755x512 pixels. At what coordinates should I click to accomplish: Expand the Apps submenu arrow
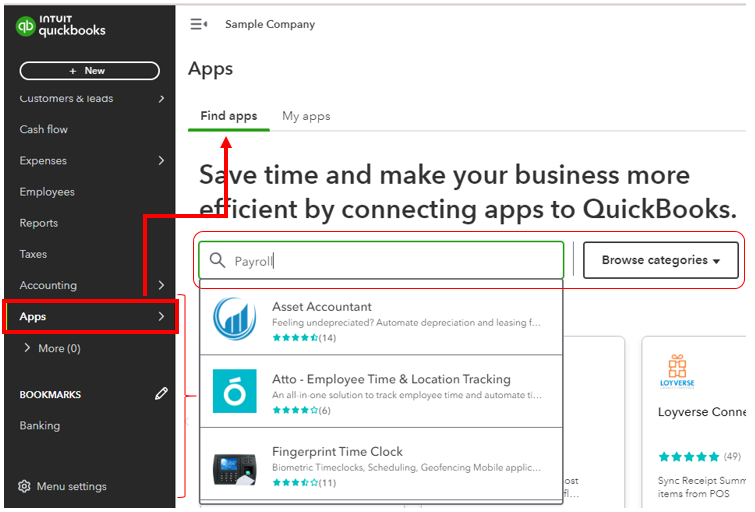coord(161,316)
